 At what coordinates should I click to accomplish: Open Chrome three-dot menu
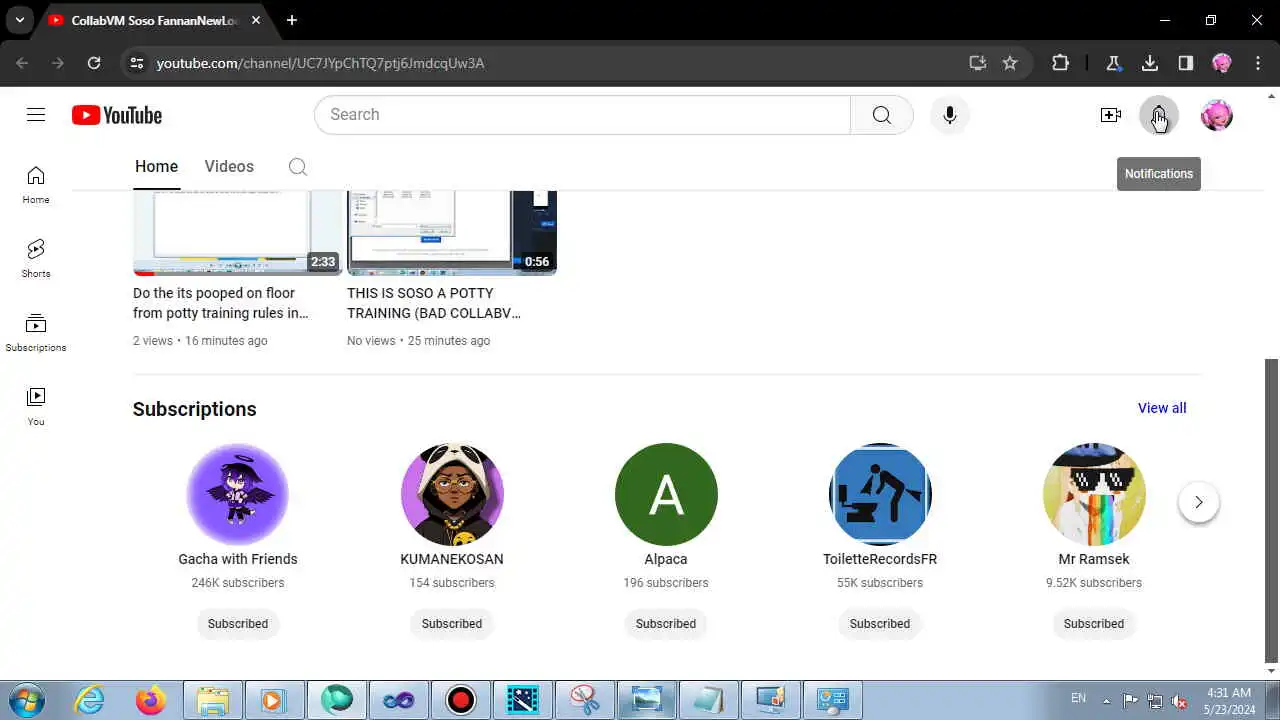(x=1257, y=63)
